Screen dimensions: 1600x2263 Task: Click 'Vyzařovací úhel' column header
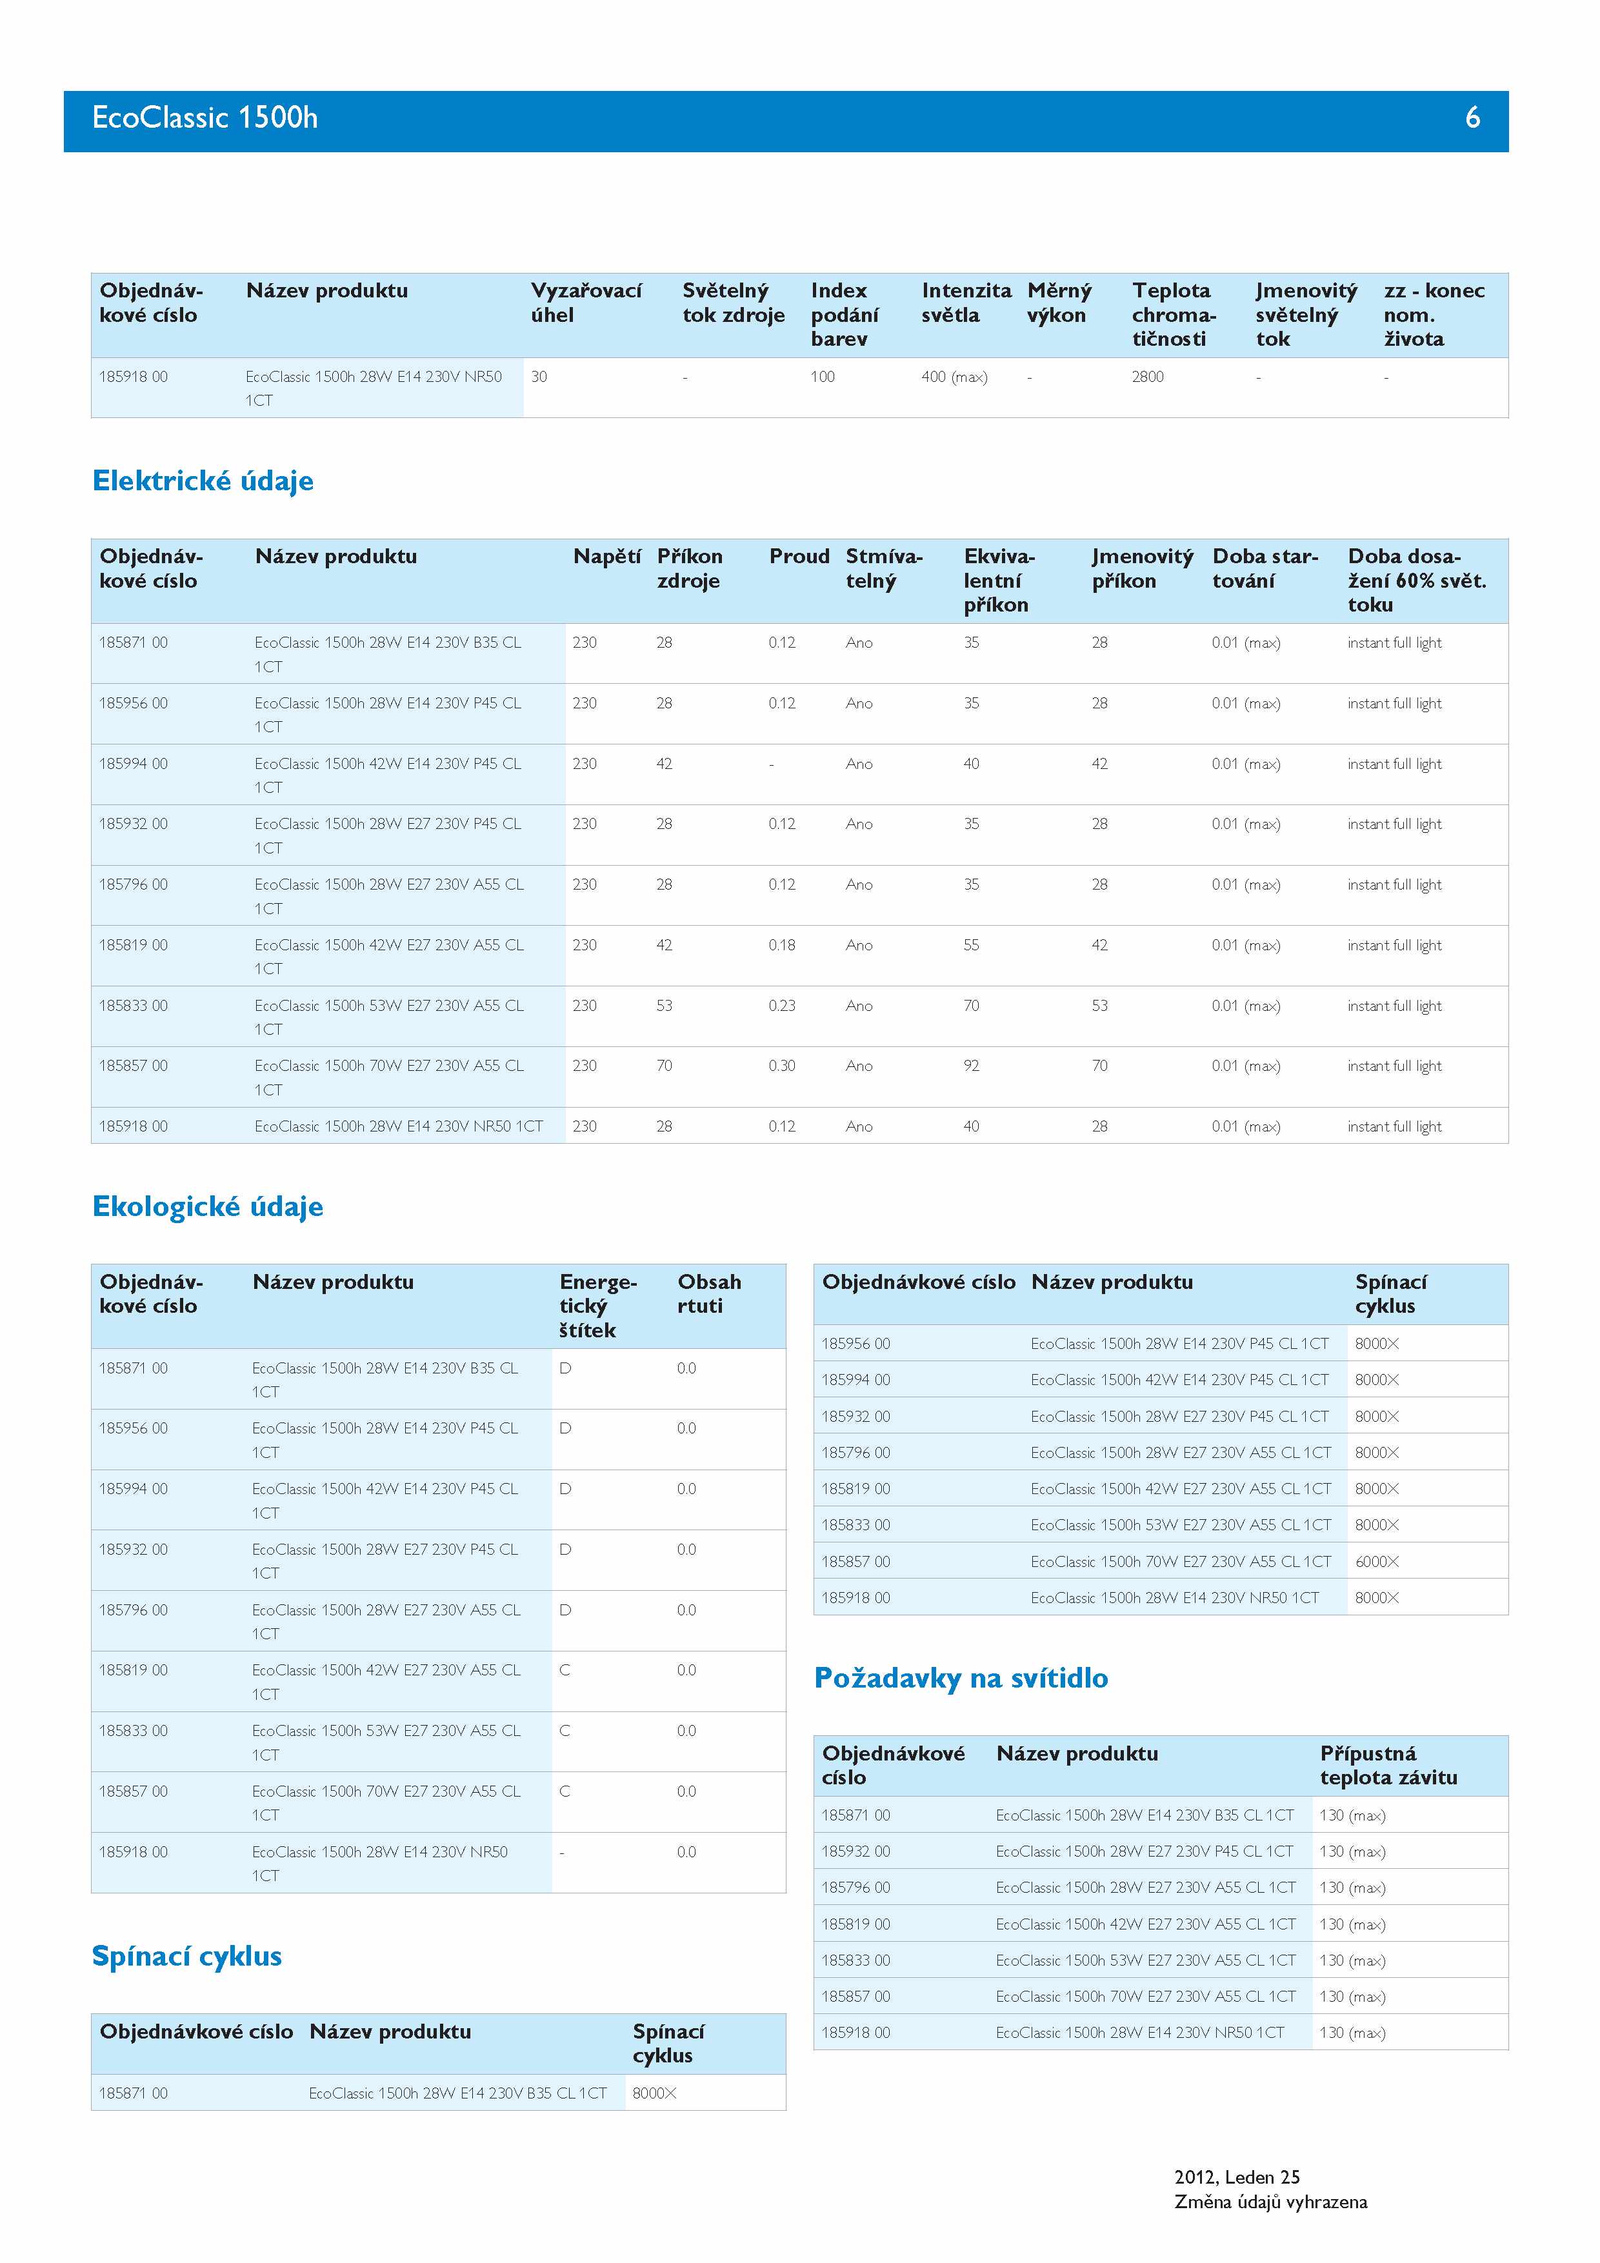pyautogui.click(x=586, y=303)
